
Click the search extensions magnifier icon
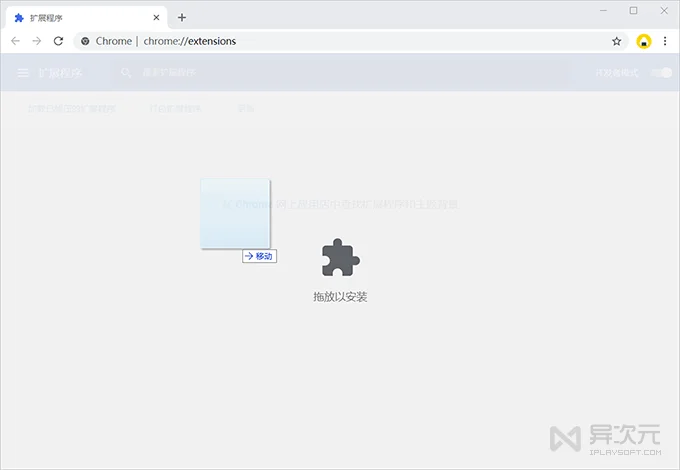click(x=126, y=72)
